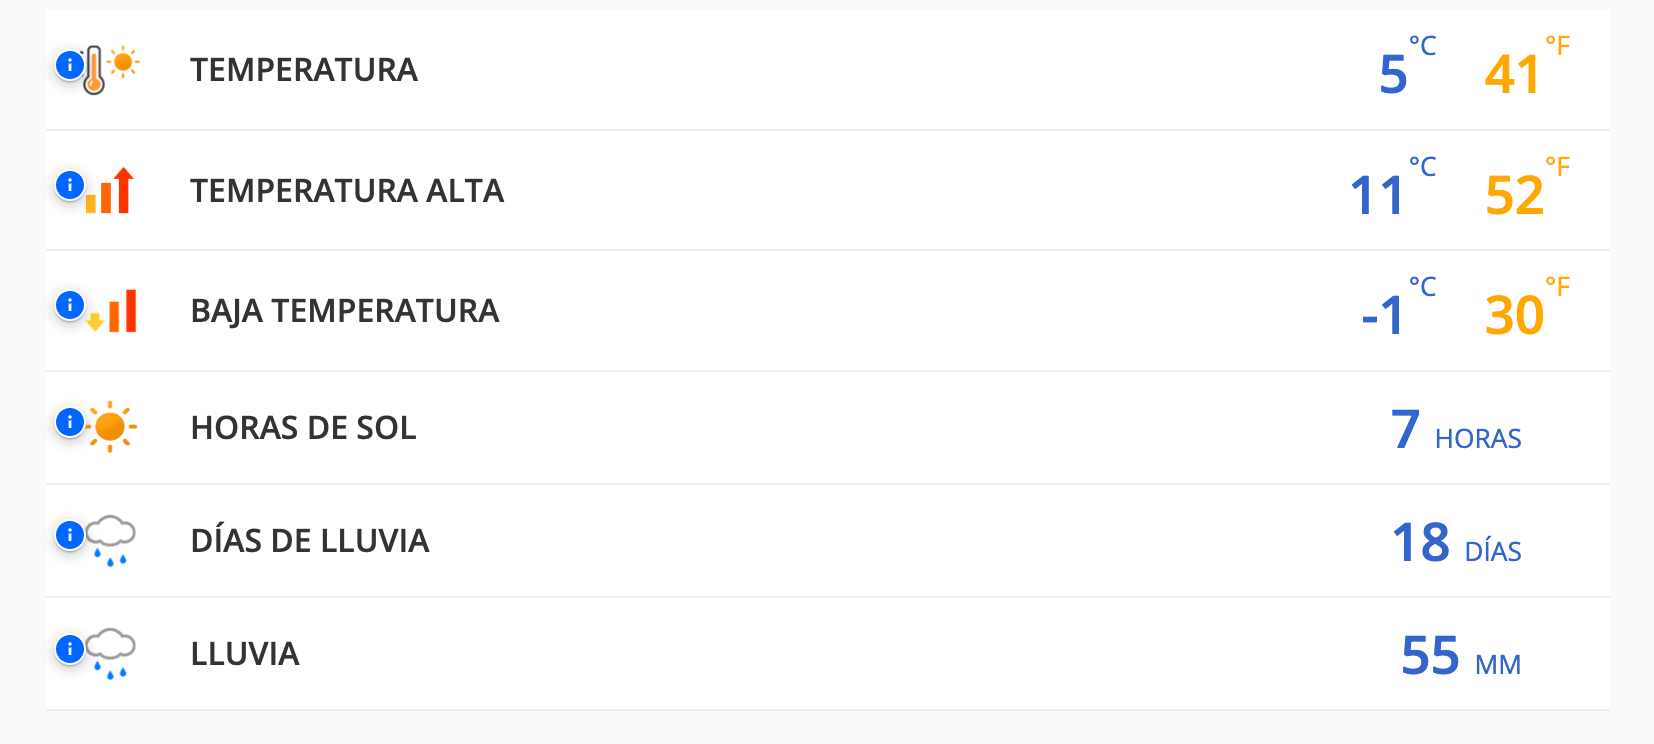Screen dimensions: 1654x744
Task: Select the TEMPERATURA ALTA label
Action: 347,191
